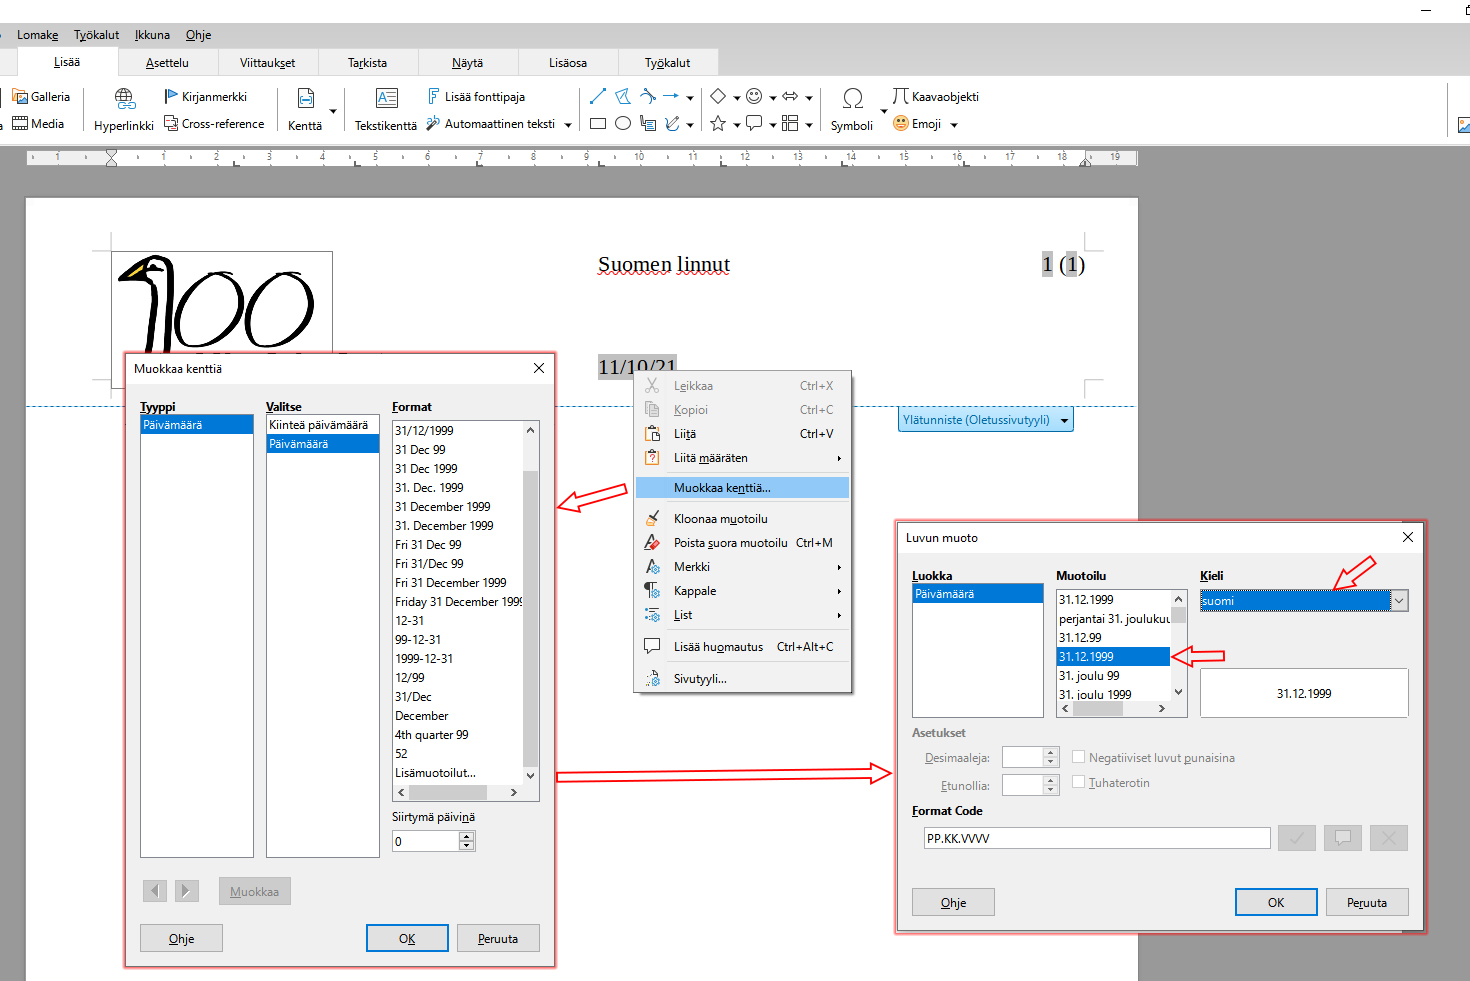This screenshot has width=1470, height=981.
Task: Expand the Kieli suomi dropdown
Action: point(1399,601)
